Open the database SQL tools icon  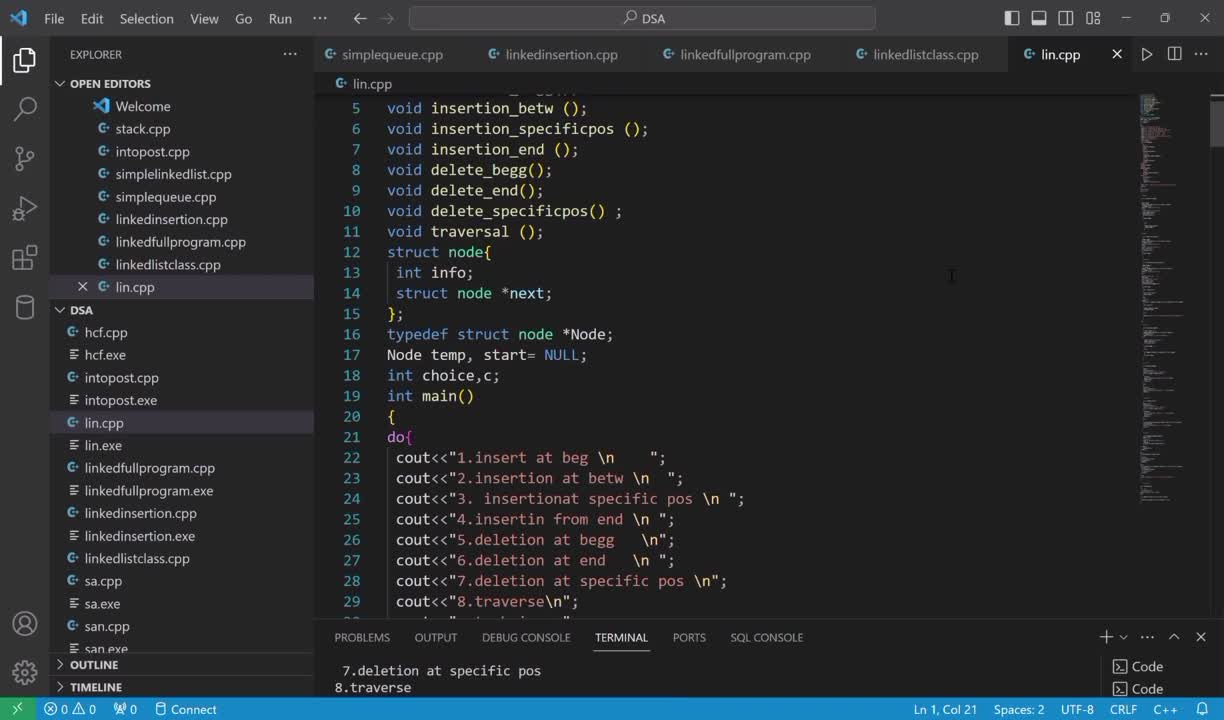(25, 307)
